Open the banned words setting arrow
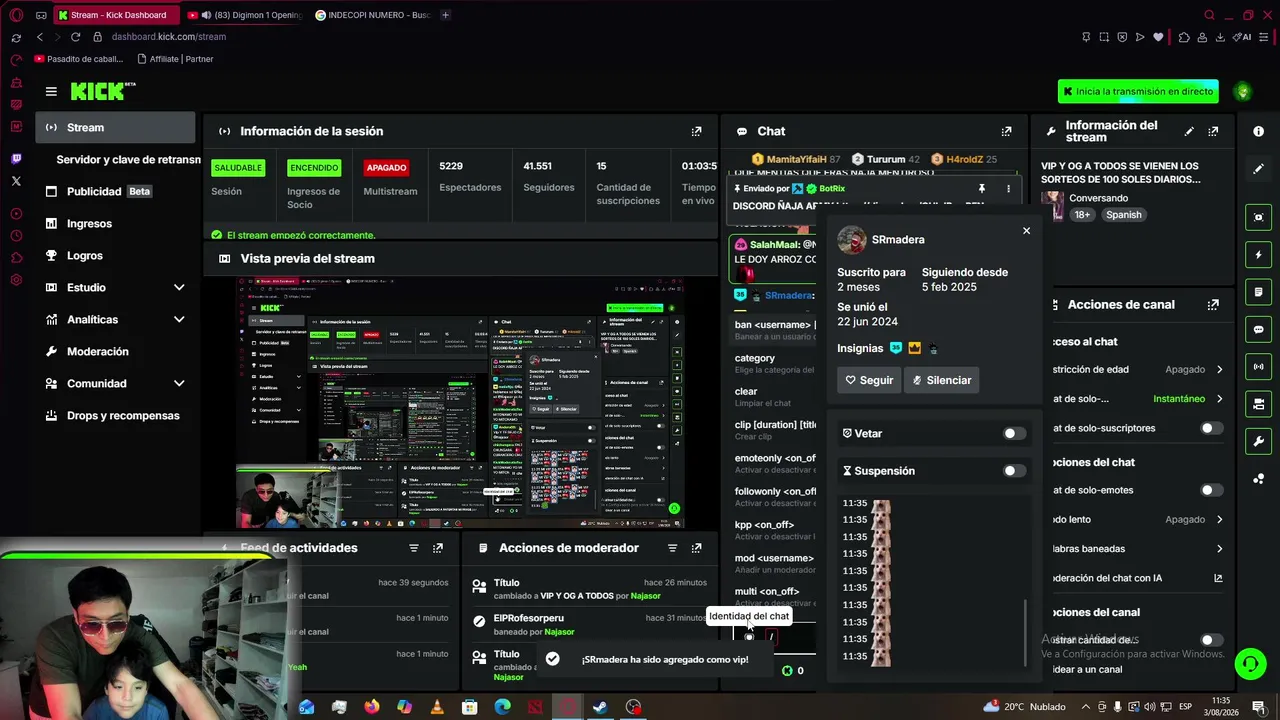This screenshot has width=1280, height=720. [1219, 549]
